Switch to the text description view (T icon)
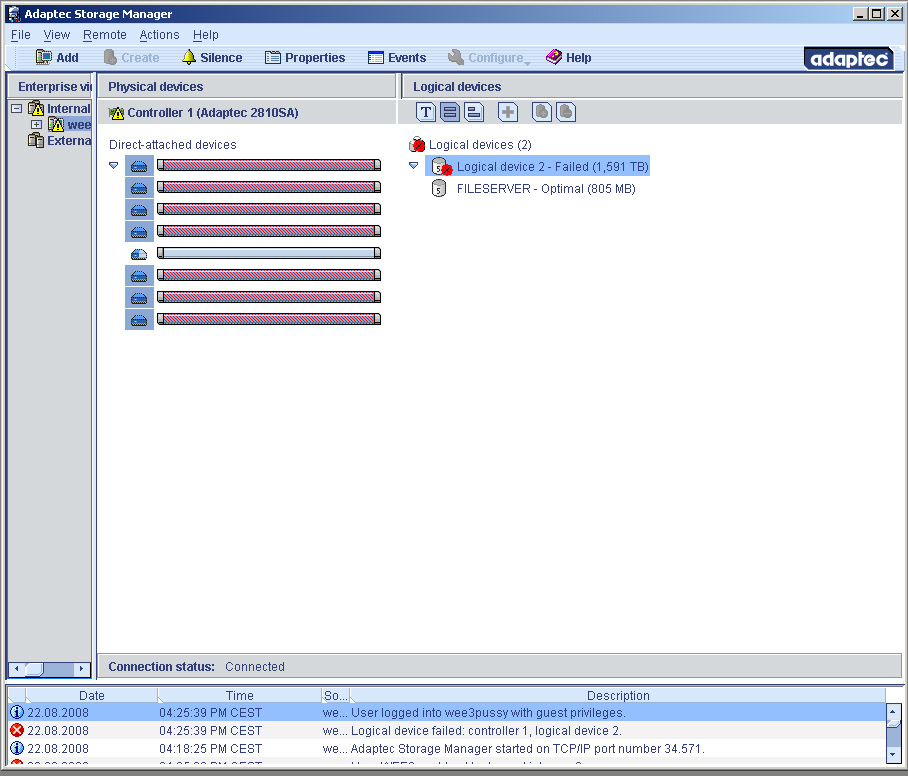The image size is (908, 776). click(x=426, y=112)
